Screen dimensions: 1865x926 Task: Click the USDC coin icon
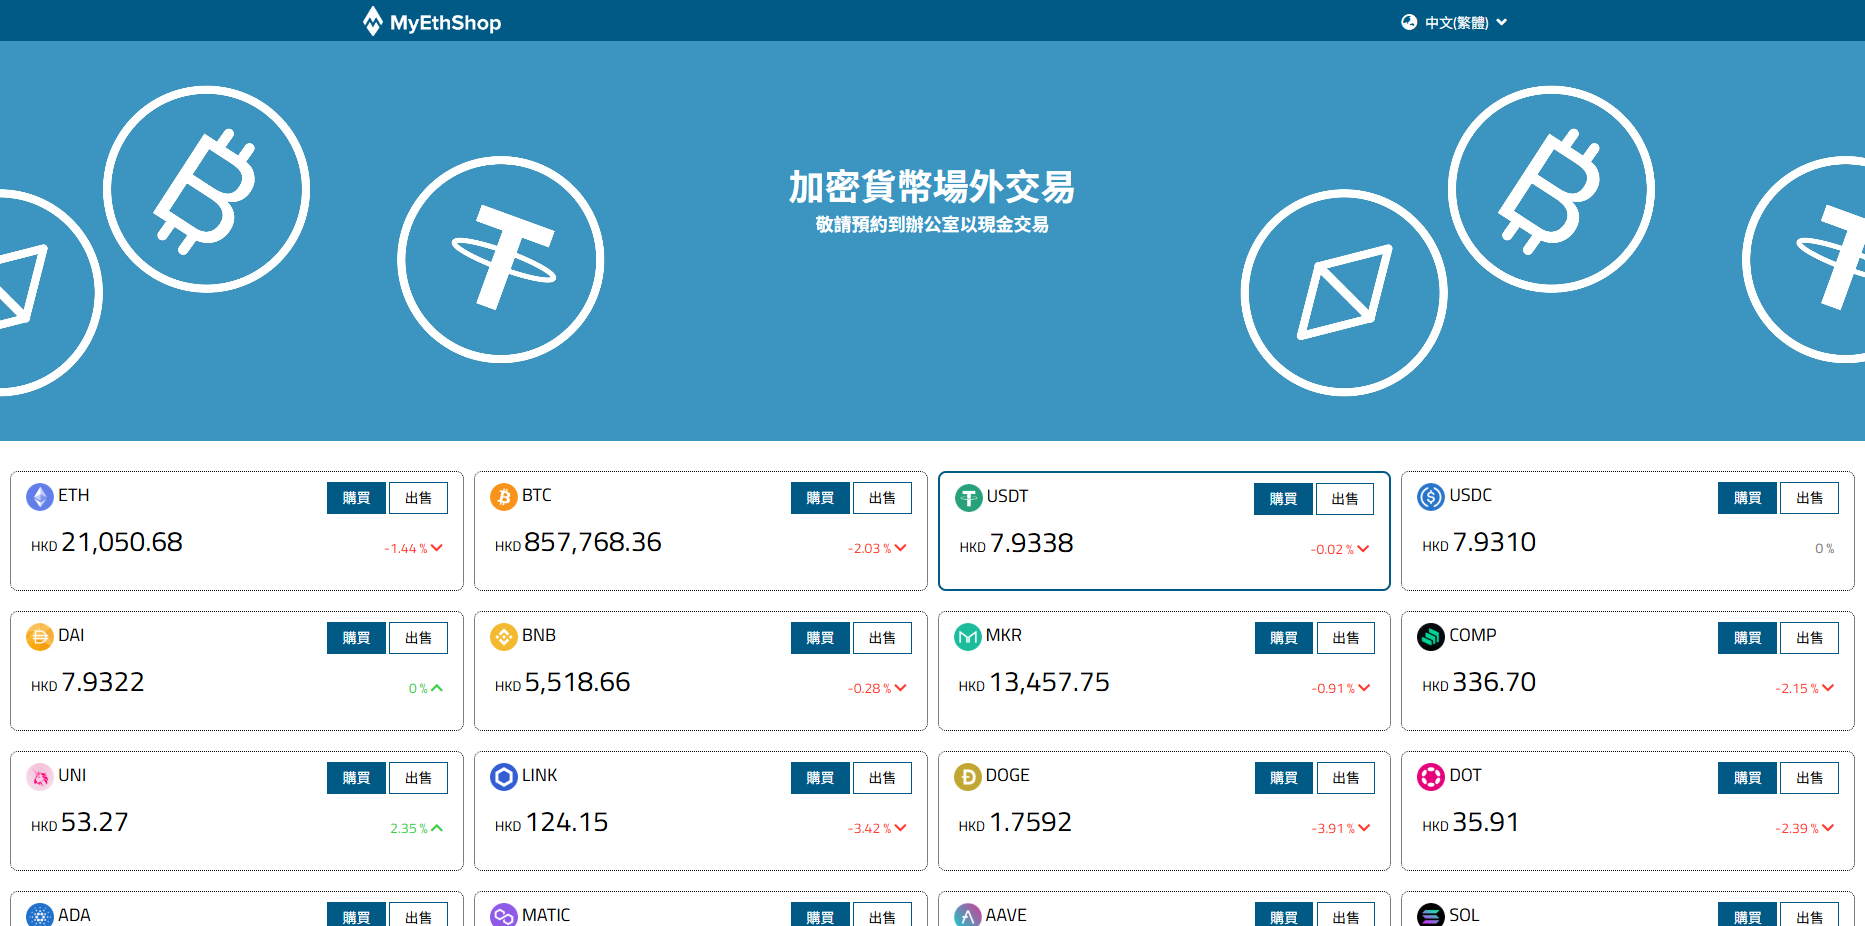click(x=1431, y=497)
